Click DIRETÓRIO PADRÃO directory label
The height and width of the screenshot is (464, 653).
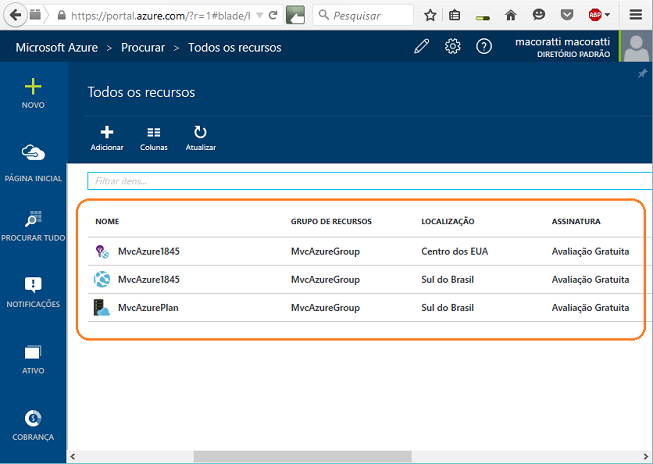573,54
